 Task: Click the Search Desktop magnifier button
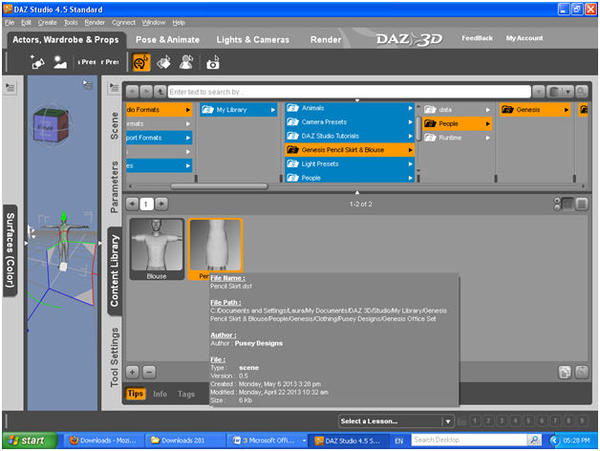click(x=533, y=440)
